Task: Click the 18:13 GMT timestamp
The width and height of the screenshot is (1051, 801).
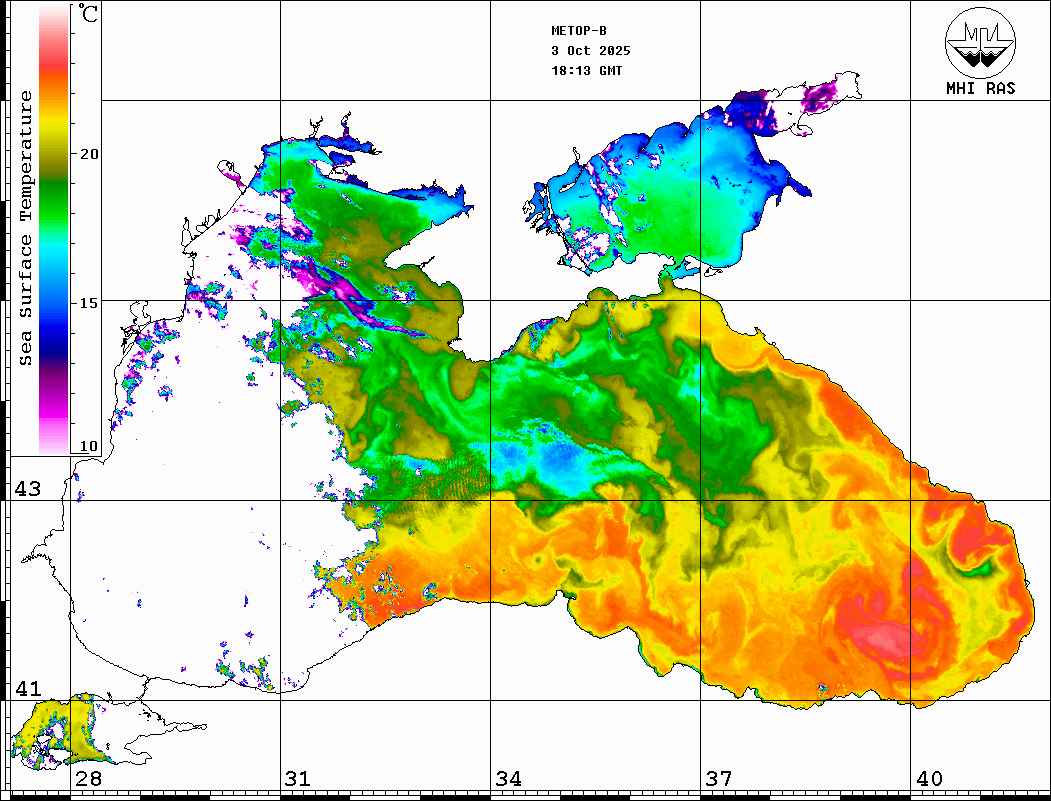Action: (586, 71)
